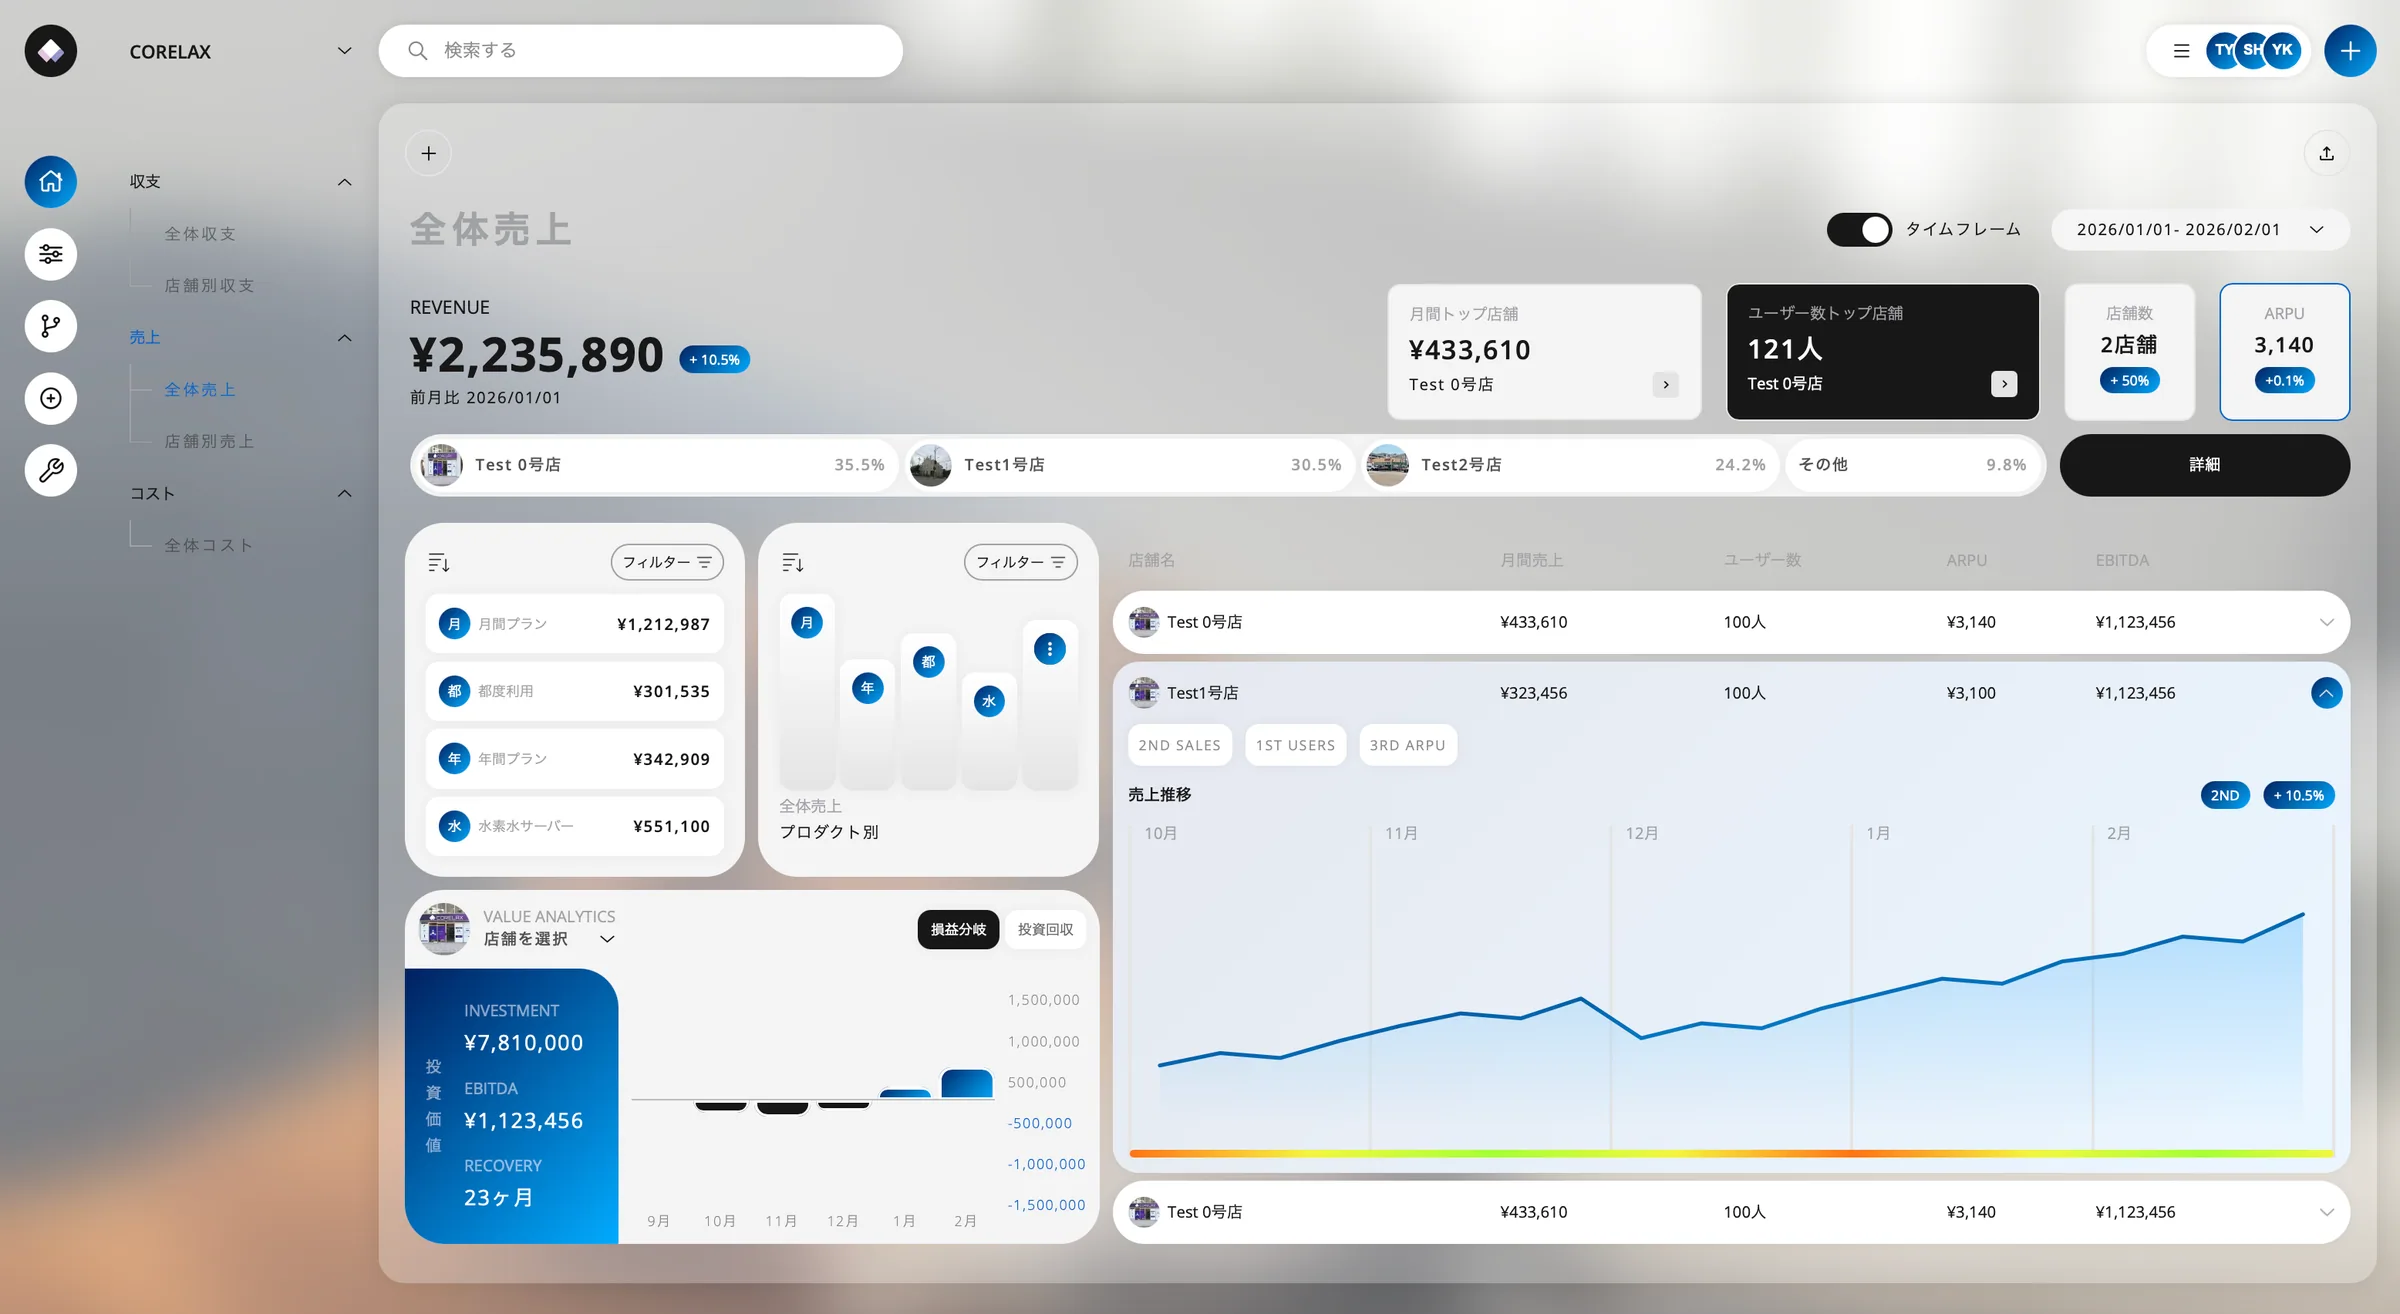The image size is (2400, 1314).
Task: Click the TY user avatar
Action: click(2222, 50)
